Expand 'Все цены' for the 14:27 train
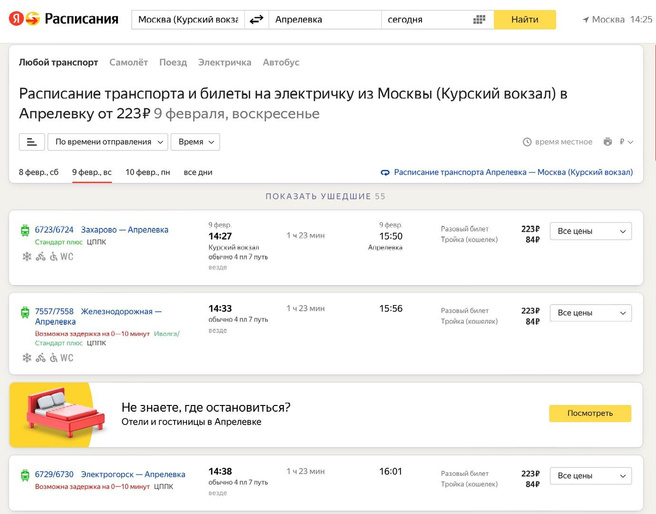 [590, 231]
